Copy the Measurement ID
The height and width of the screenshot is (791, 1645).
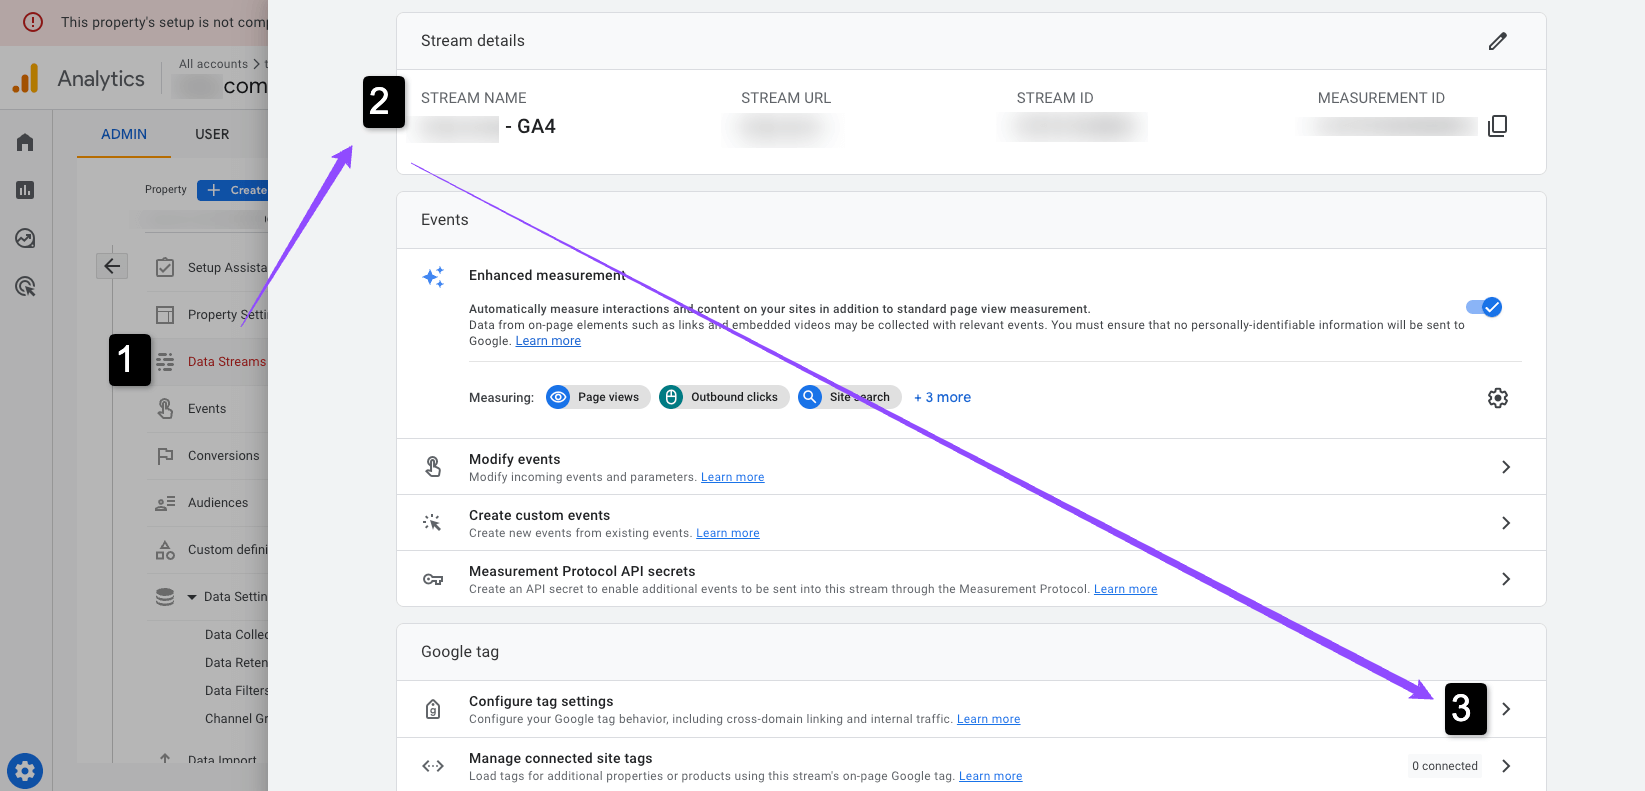pos(1497,126)
